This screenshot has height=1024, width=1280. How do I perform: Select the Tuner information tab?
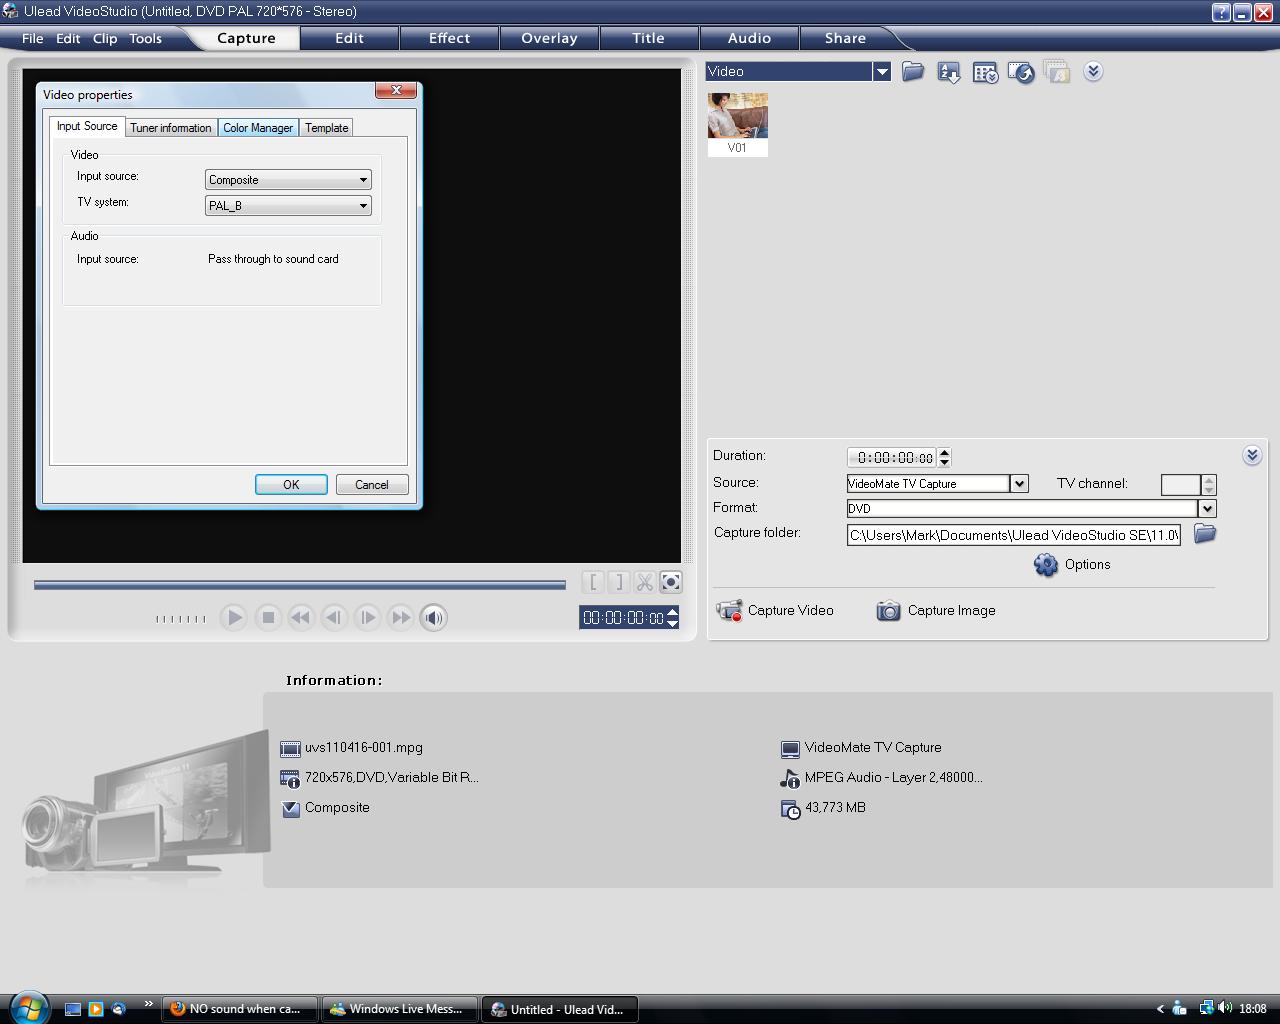[171, 128]
